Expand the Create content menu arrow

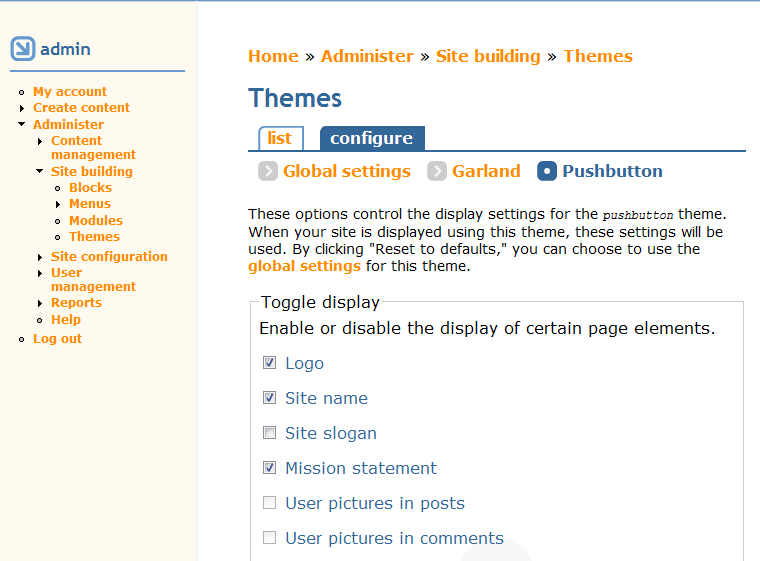coord(22,108)
